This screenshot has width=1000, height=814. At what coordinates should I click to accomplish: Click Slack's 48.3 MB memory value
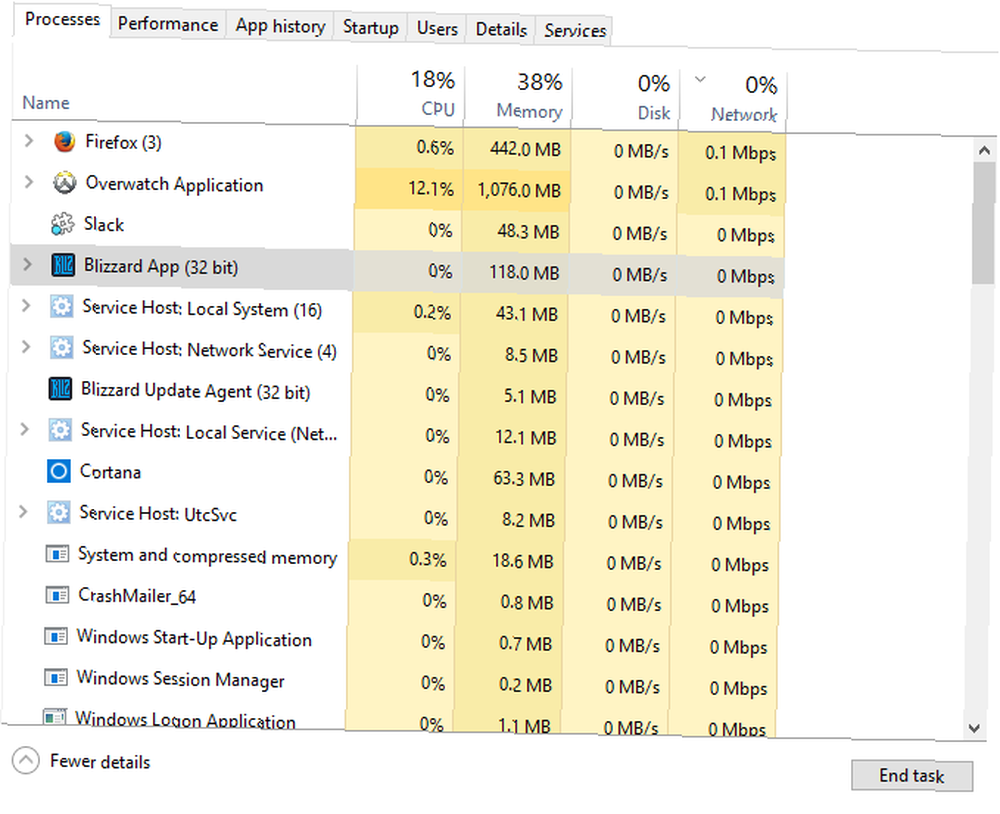(x=529, y=231)
